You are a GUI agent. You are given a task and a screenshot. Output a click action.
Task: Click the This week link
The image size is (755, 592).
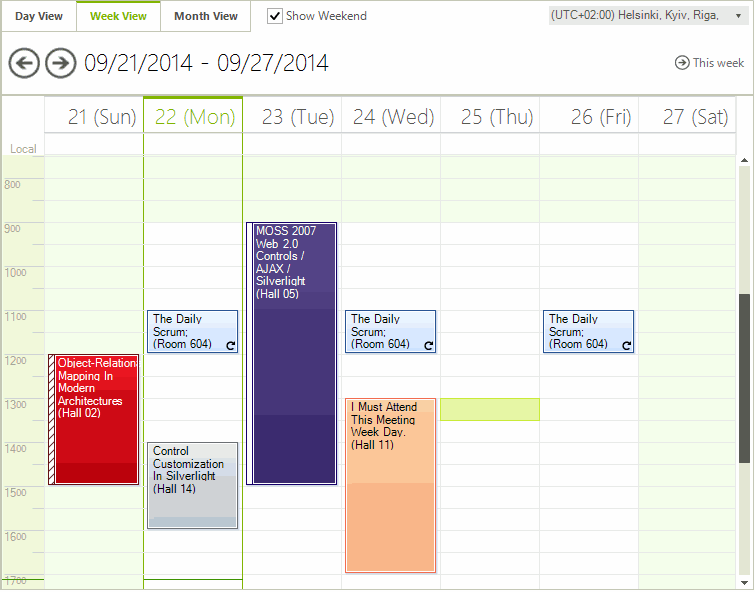pyautogui.click(x=718, y=63)
